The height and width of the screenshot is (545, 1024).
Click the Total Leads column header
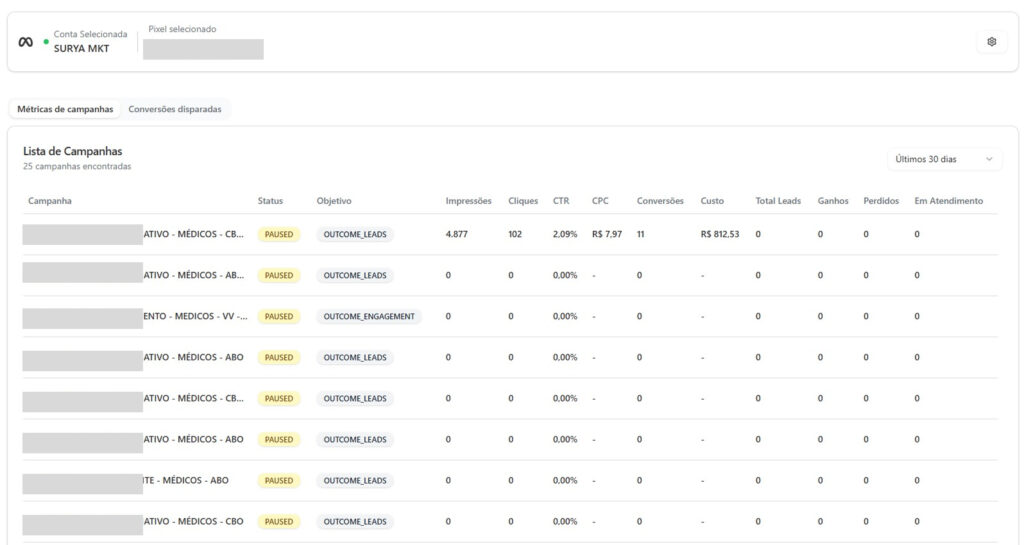(x=778, y=201)
